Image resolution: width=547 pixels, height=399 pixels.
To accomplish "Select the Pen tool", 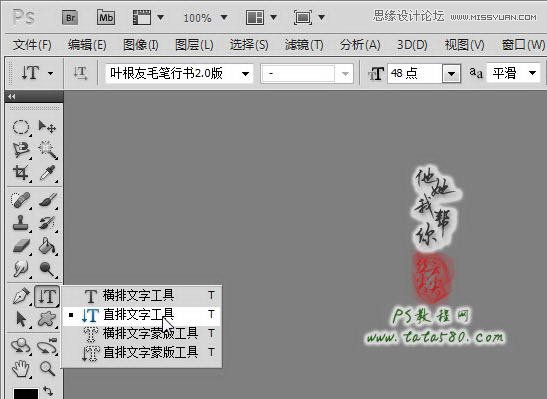I will (x=21, y=296).
